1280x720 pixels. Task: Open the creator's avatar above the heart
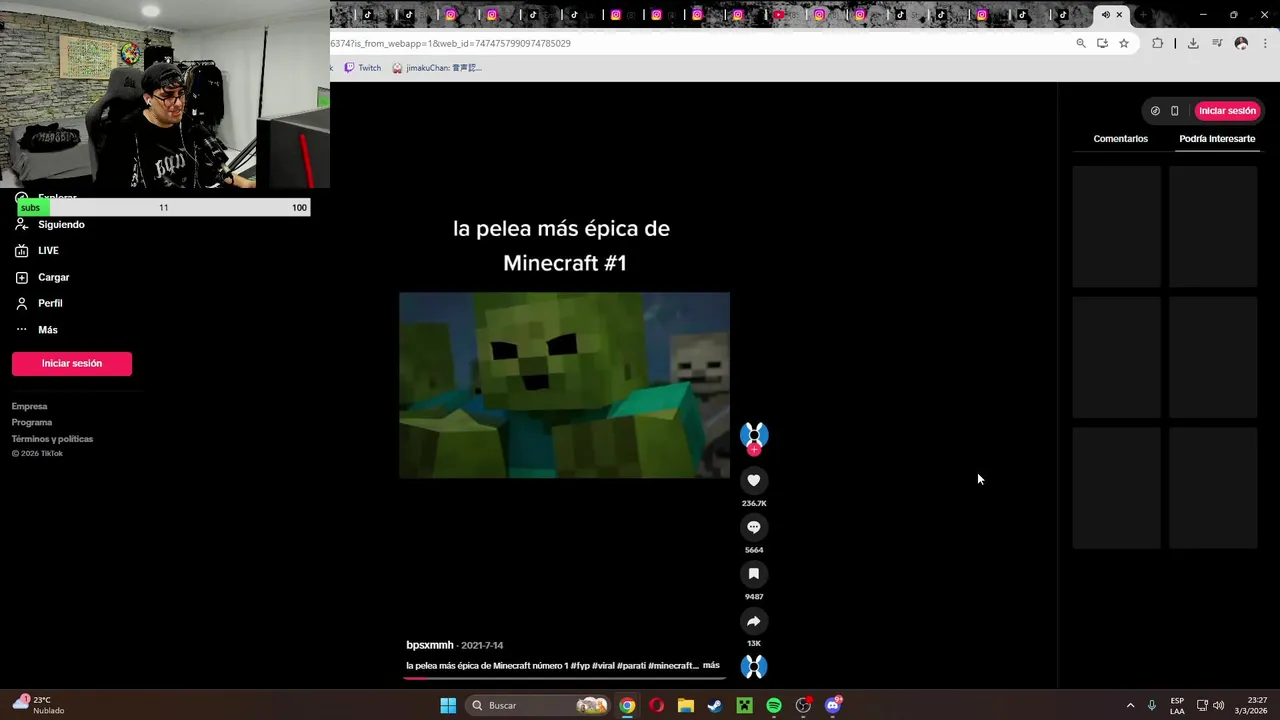(x=754, y=434)
